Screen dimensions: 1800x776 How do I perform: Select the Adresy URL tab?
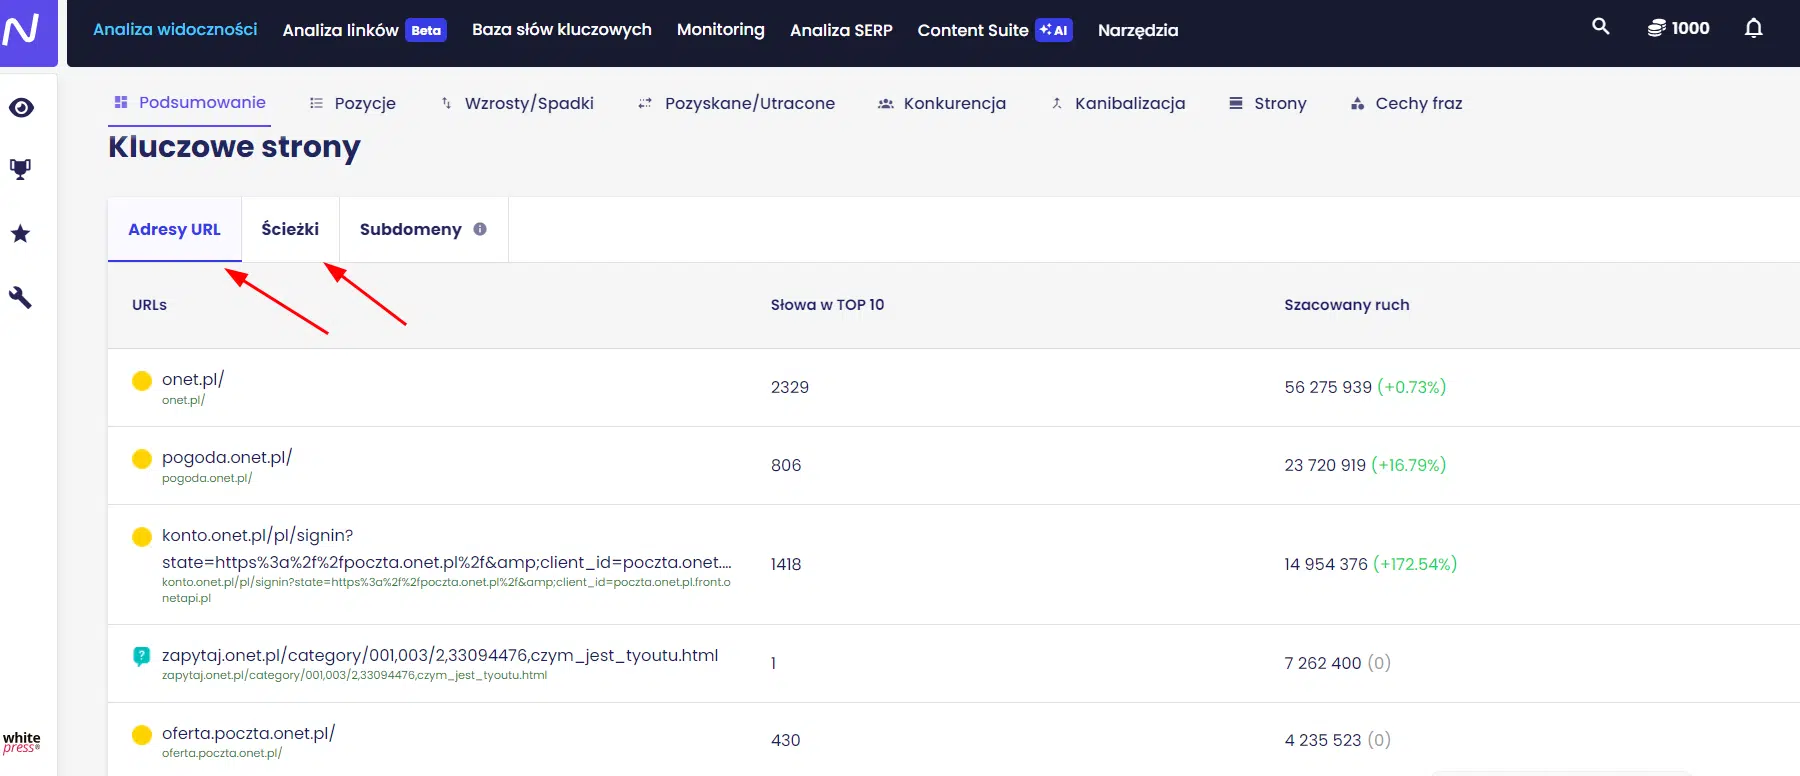pos(174,229)
